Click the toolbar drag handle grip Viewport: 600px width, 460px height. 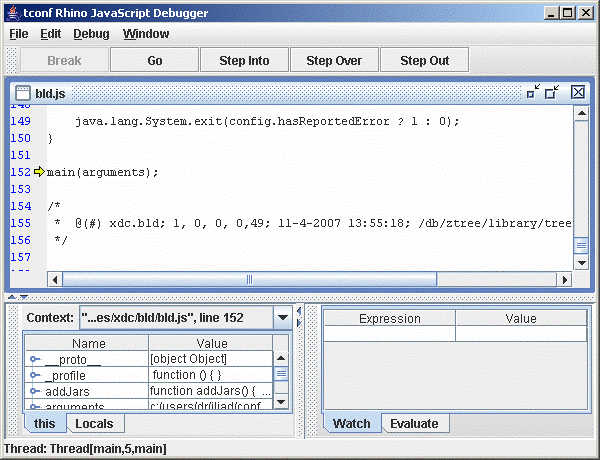point(11,60)
